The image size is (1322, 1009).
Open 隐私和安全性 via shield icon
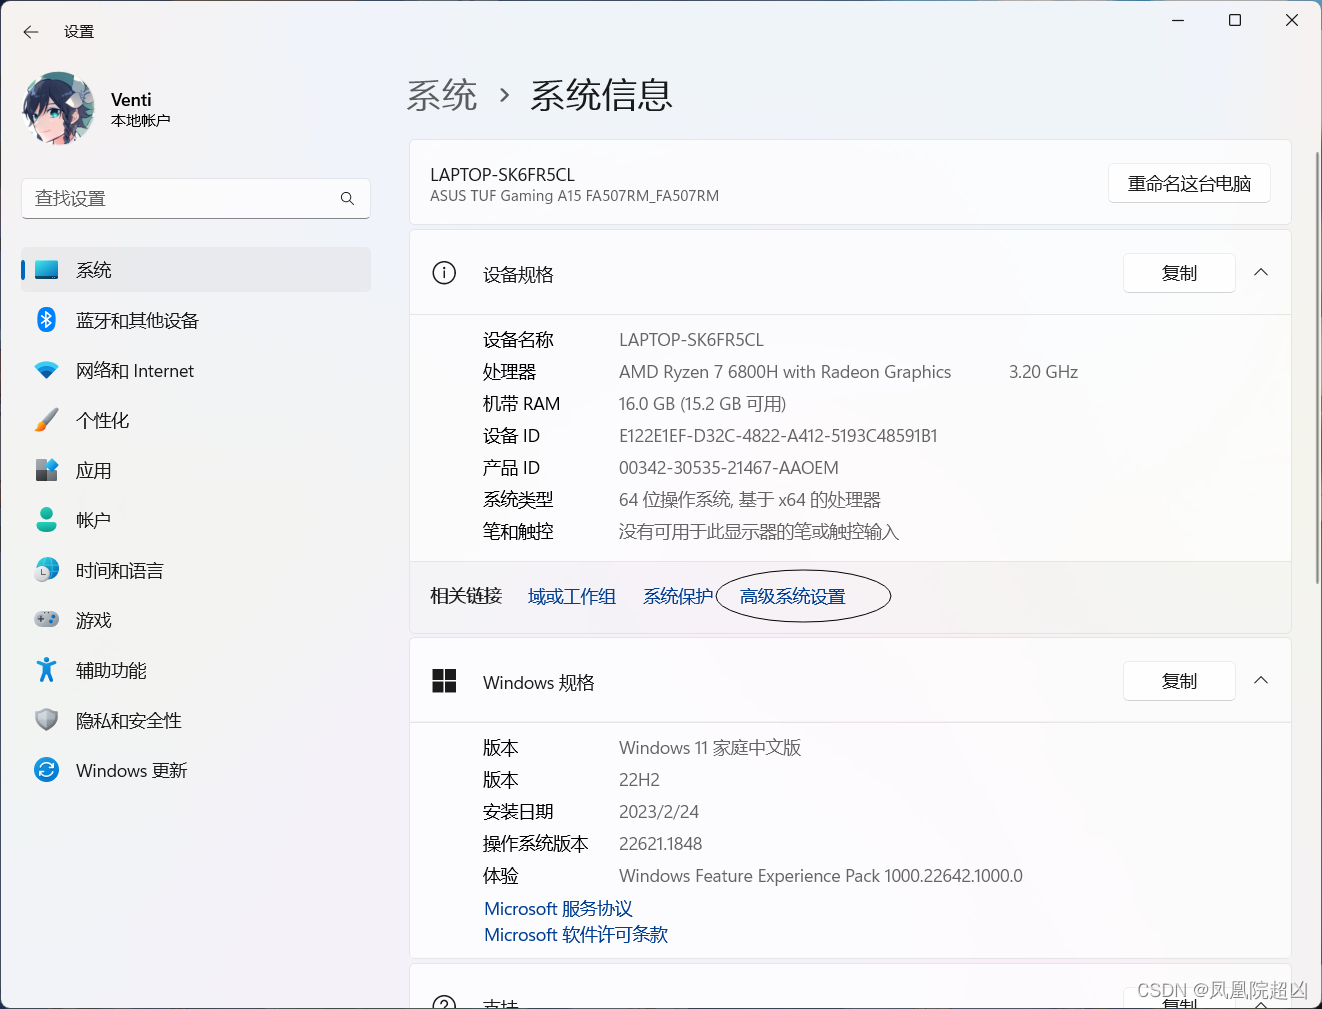pyautogui.click(x=47, y=720)
